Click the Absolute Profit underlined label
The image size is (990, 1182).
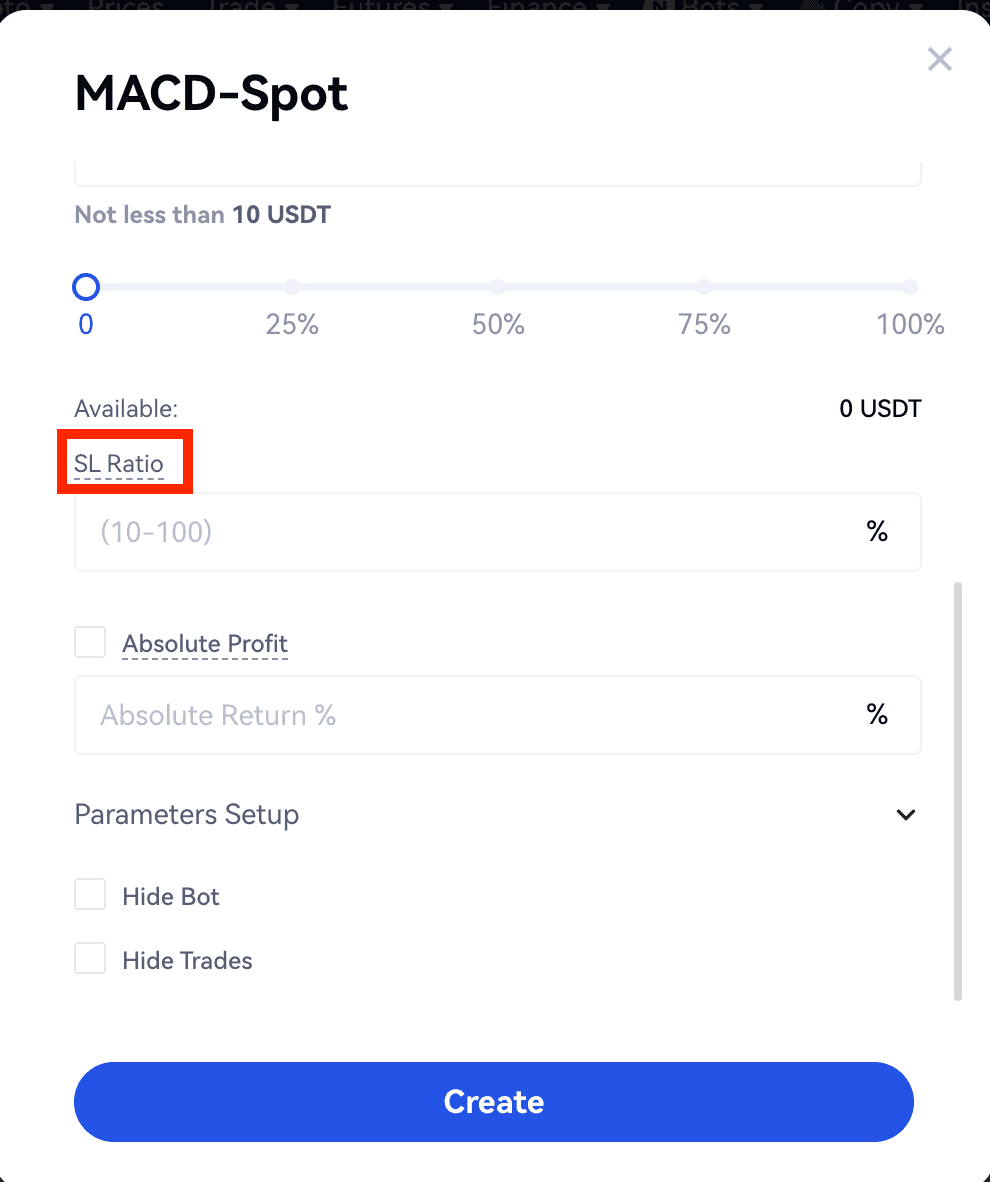click(x=205, y=644)
